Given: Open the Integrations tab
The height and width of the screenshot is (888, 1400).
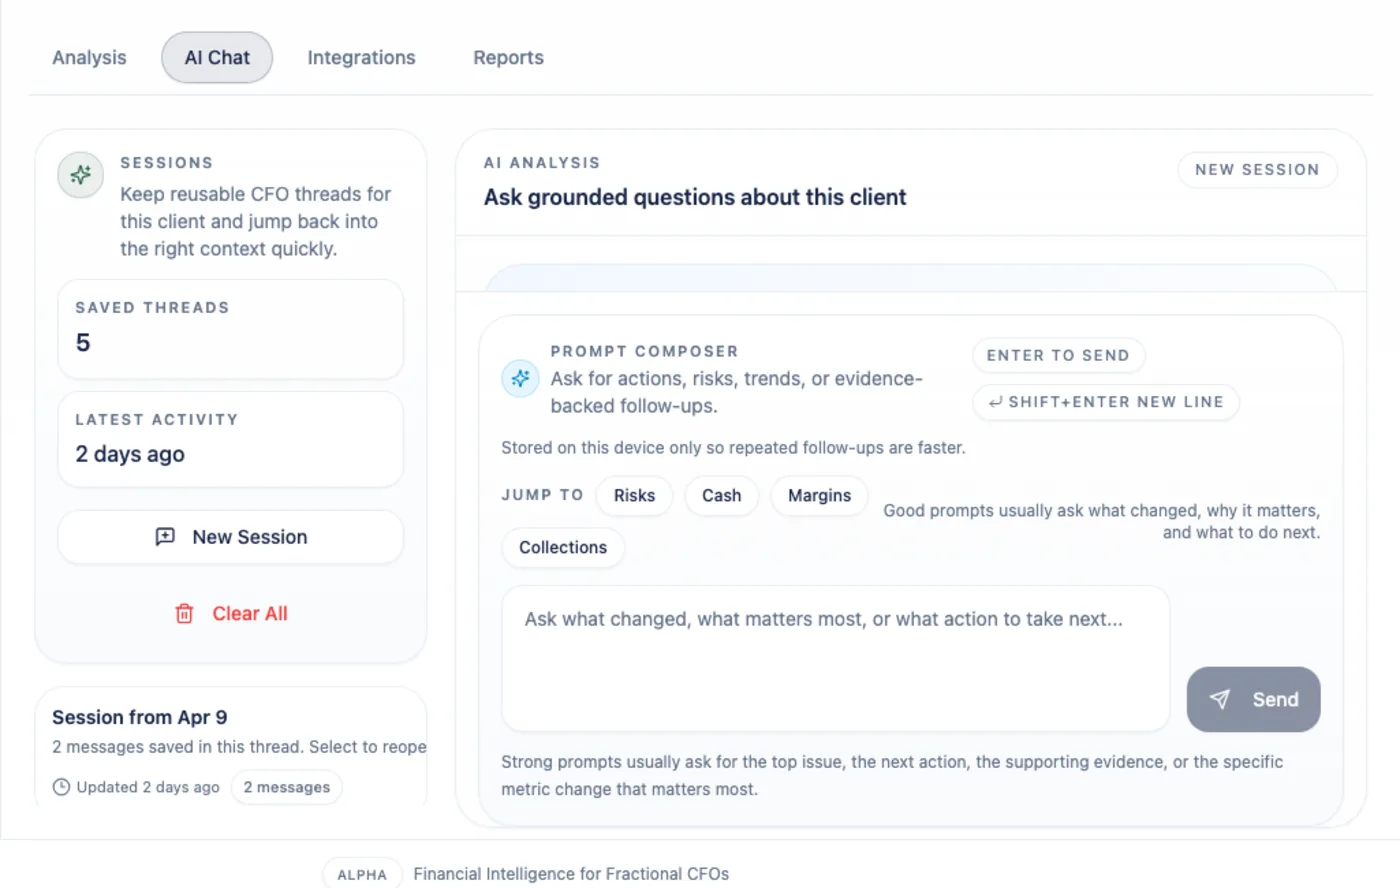Looking at the screenshot, I should pyautogui.click(x=361, y=57).
